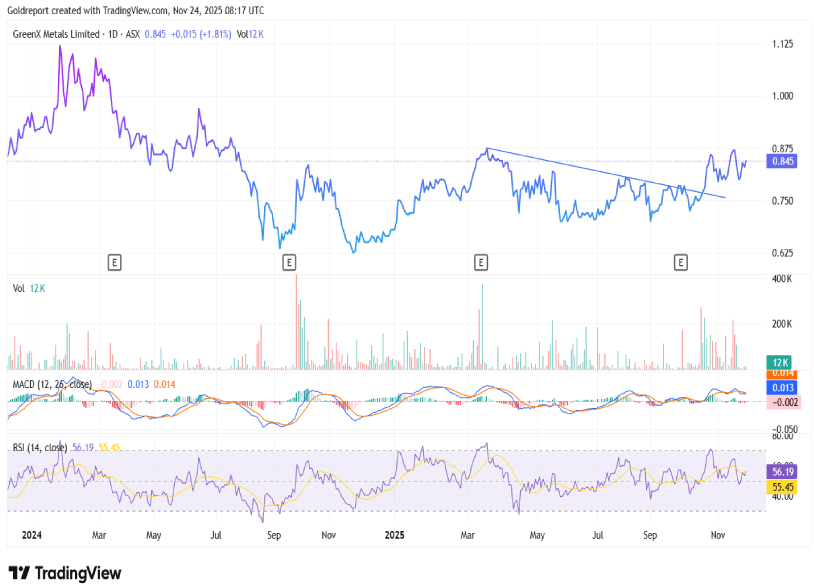Open the earnings E marker near September 2024
The height and width of the screenshot is (585, 814).
click(289, 262)
